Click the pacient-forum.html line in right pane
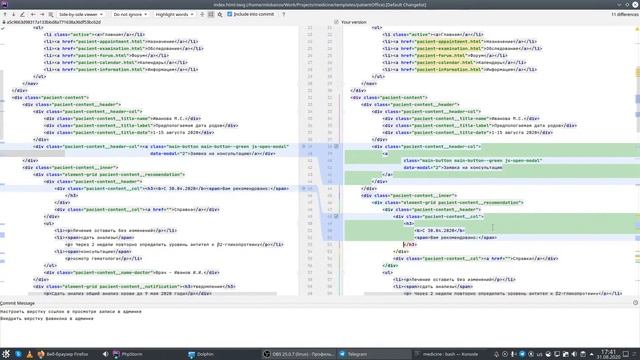640x360 pixels. (445, 56)
